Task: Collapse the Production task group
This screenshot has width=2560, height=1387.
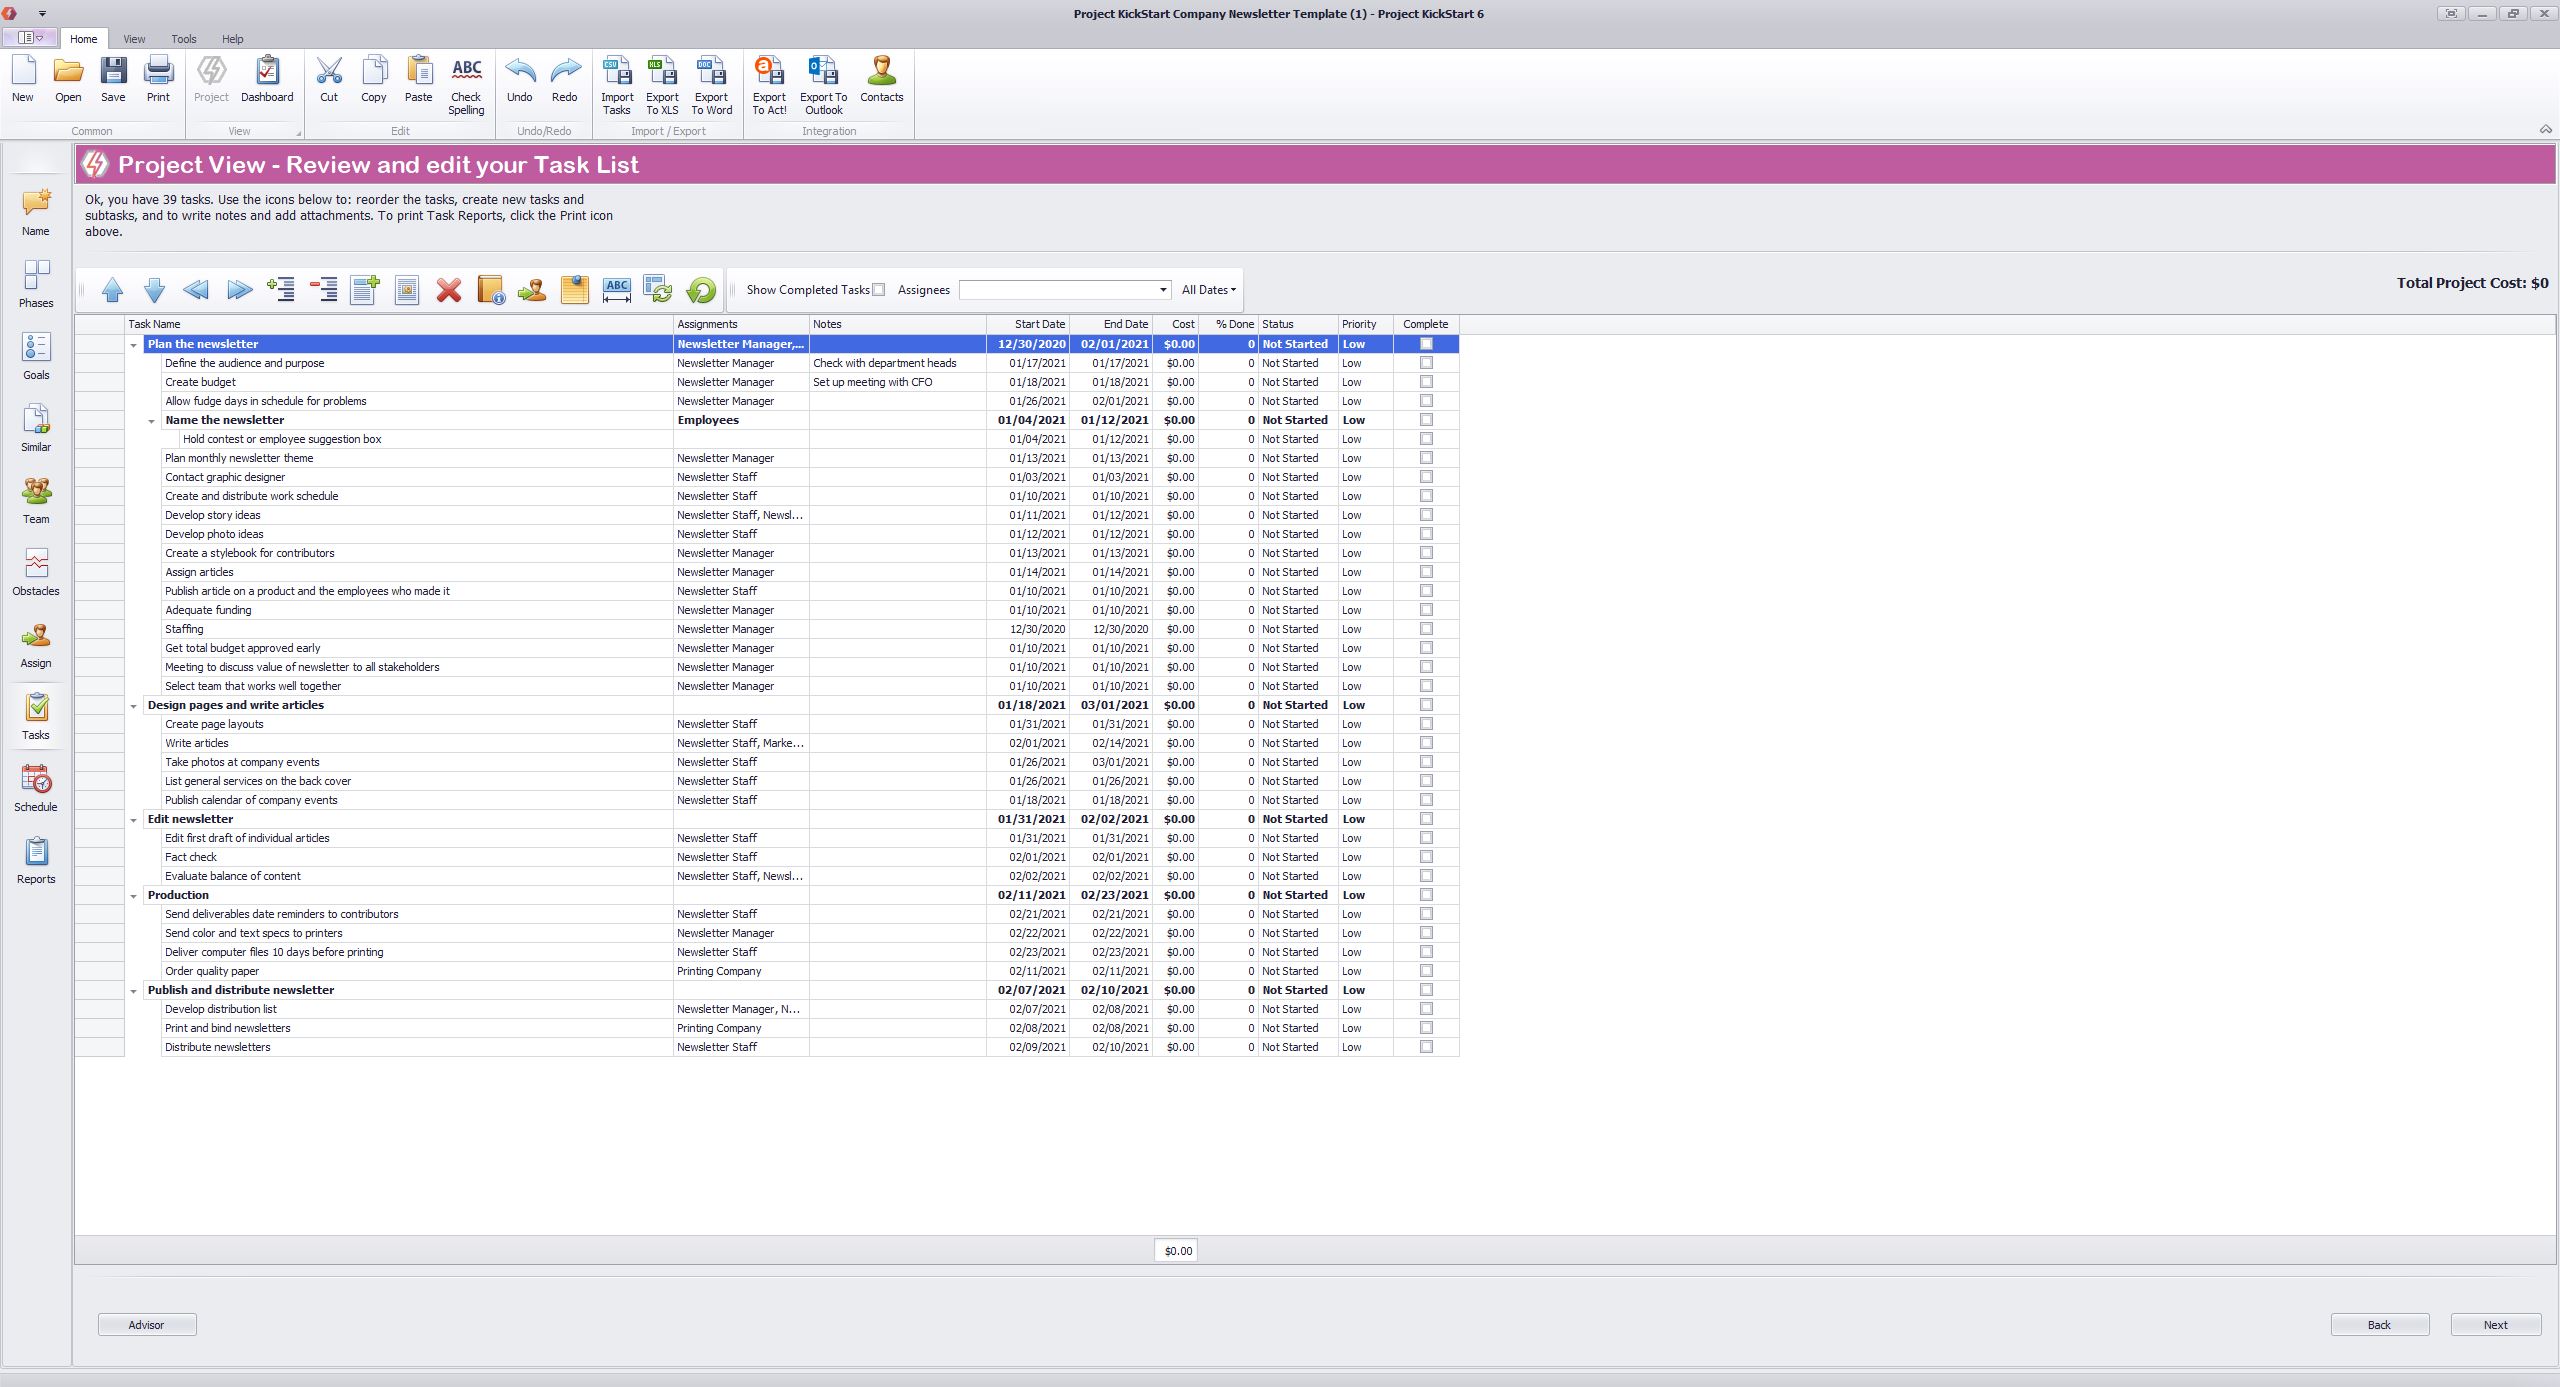Action: point(133,896)
